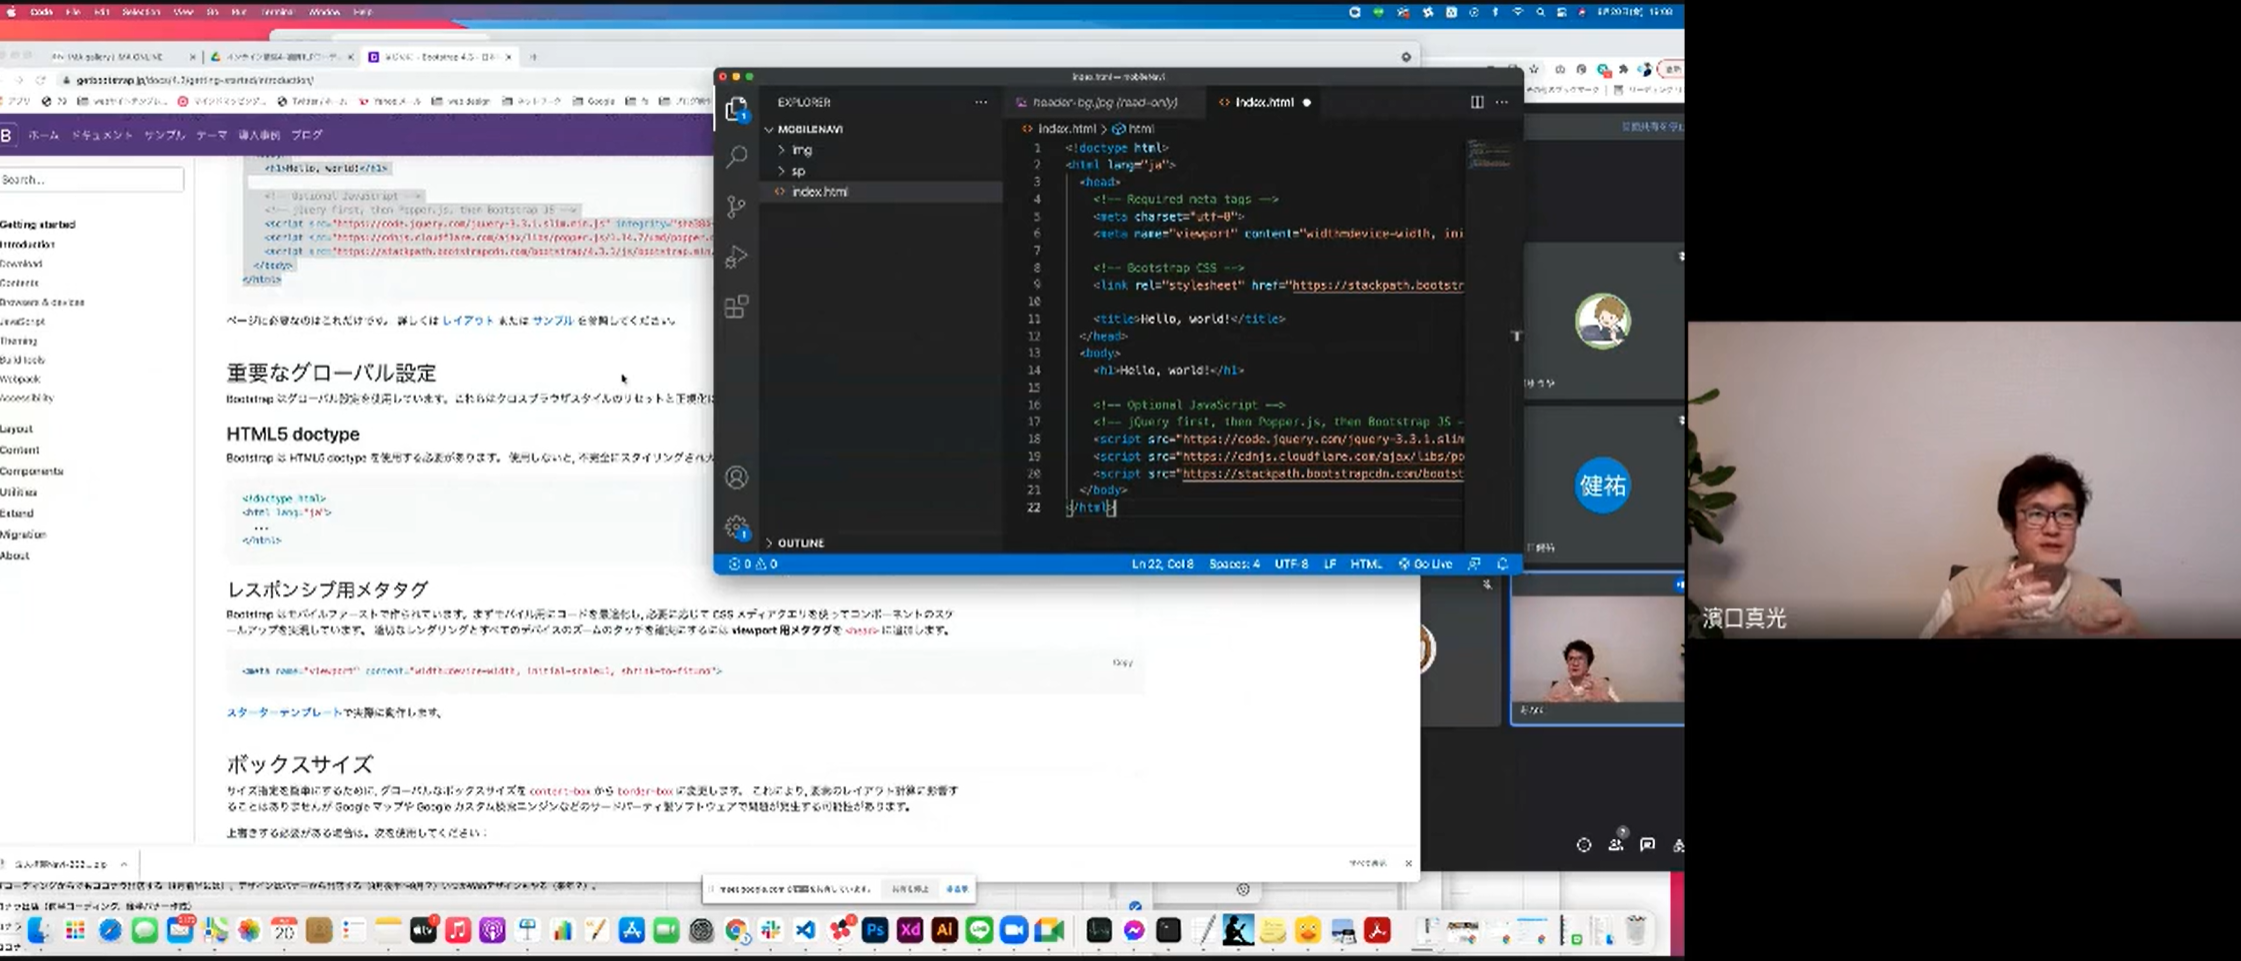2241x961 pixels.
Task: Collapse the MOBILENAVI folder section
Action: [808, 129]
